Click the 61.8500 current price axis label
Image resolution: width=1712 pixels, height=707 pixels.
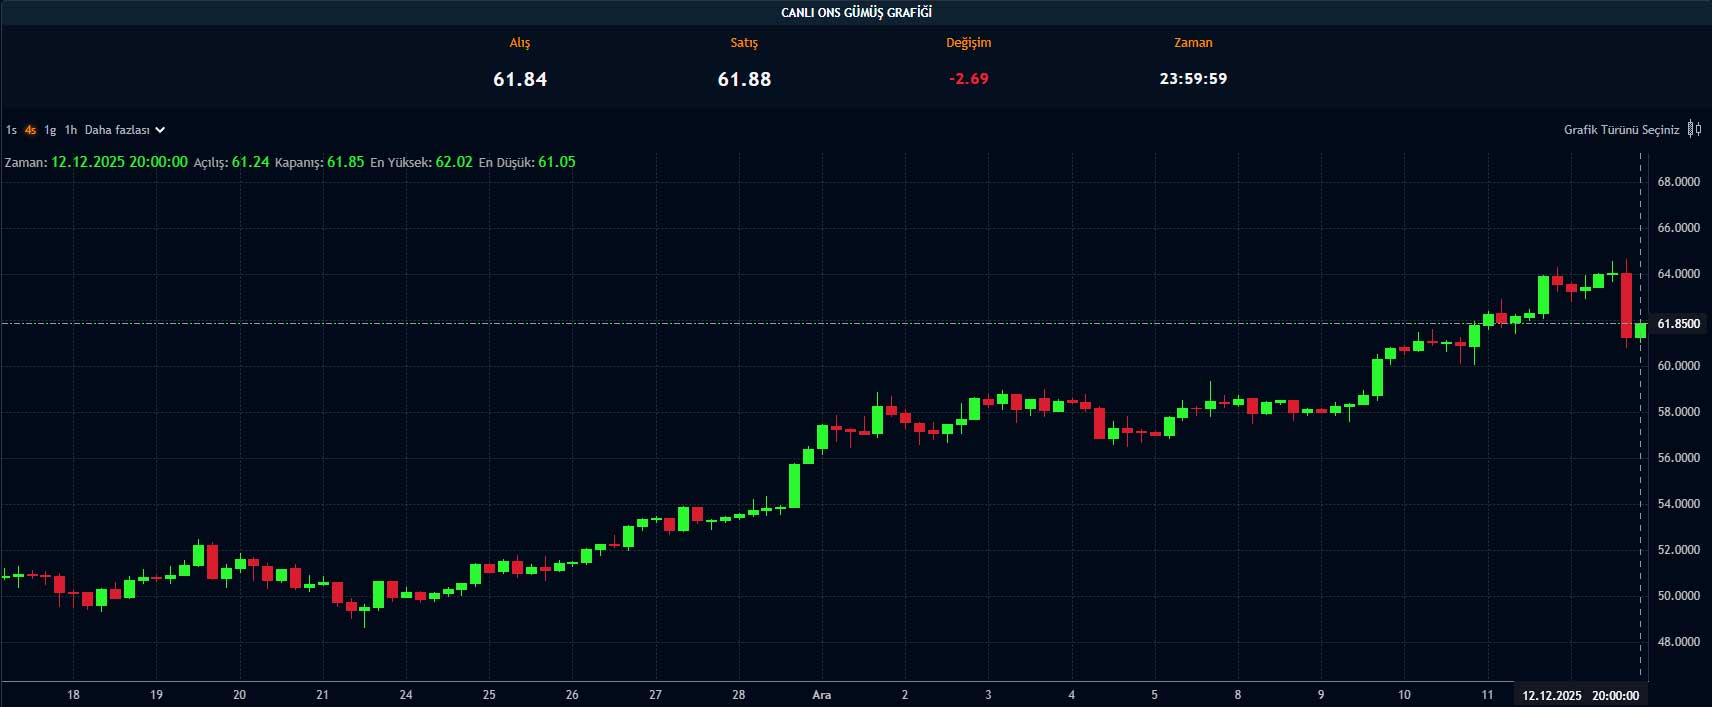(x=1678, y=324)
